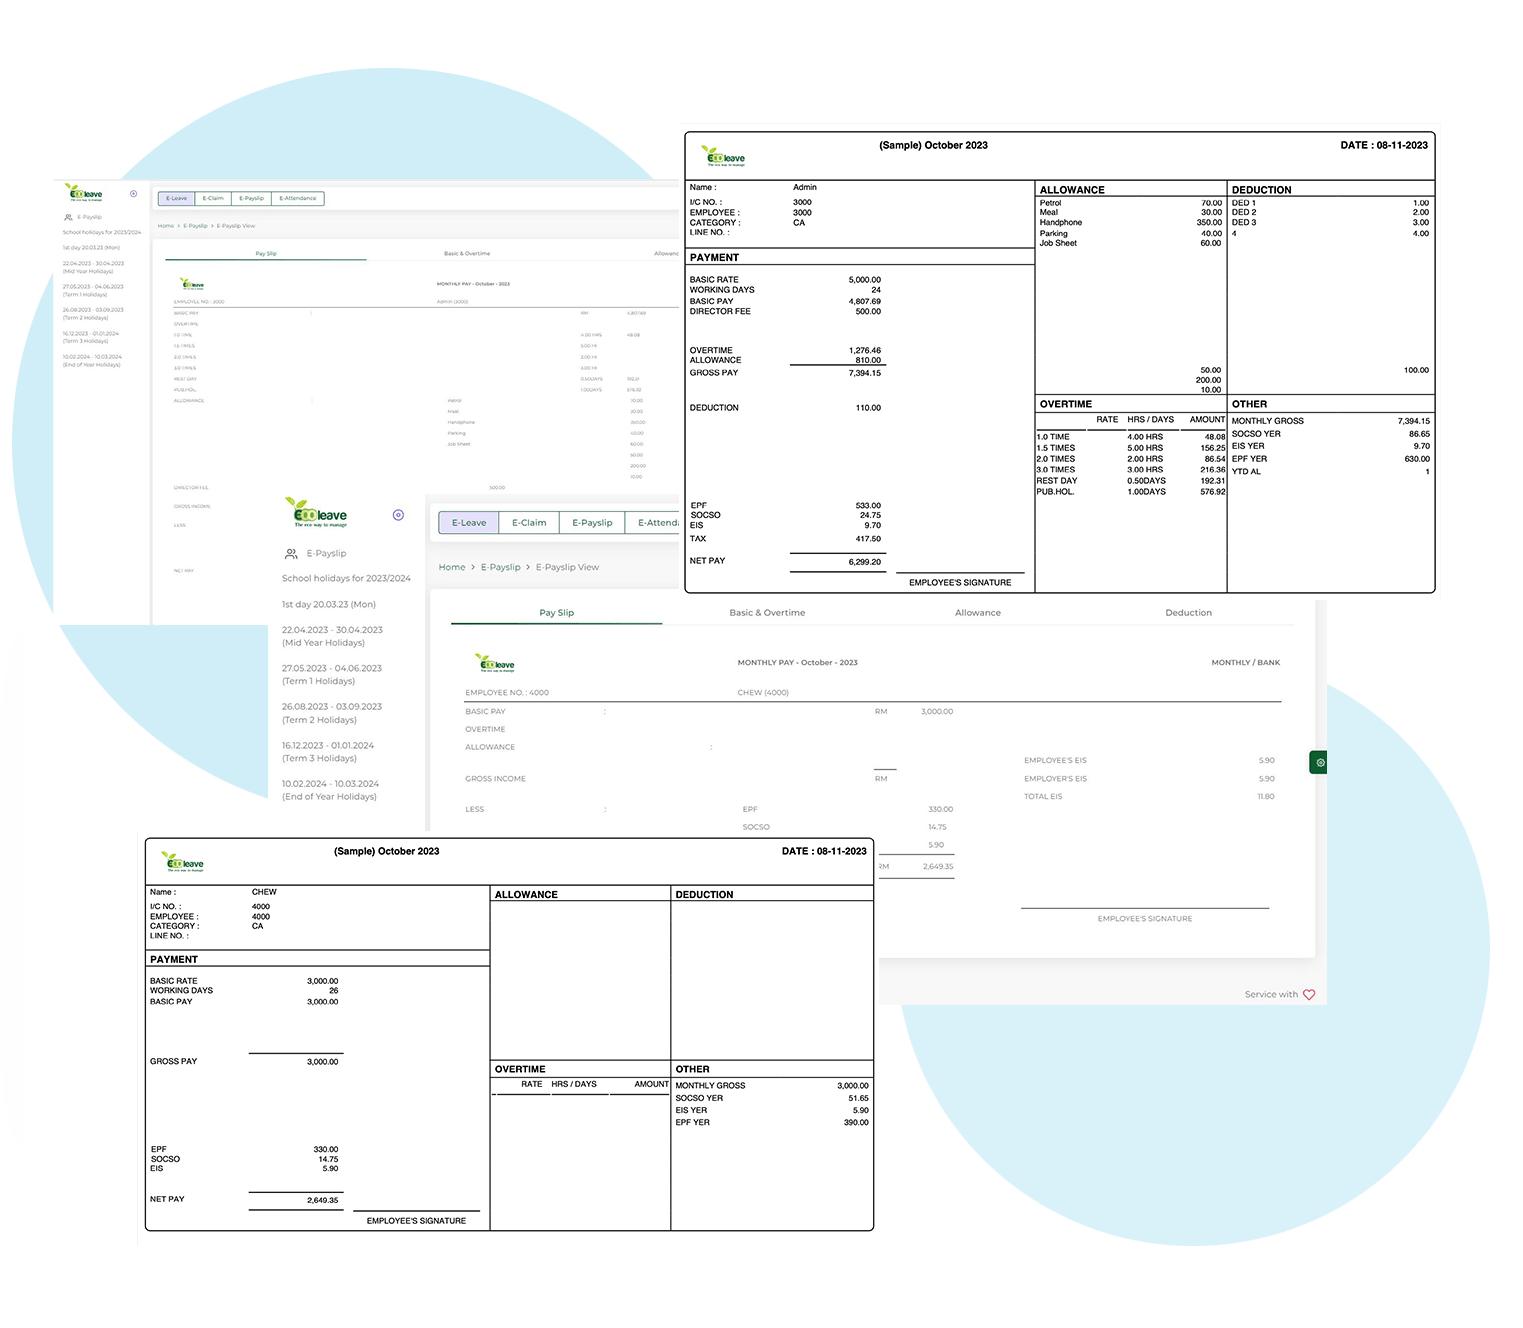Screen dimensions: 1523x1328
Task: Click the 'NET PAY' 6,299.20 row on the Admin payslip
Action: pyautogui.click(x=786, y=561)
